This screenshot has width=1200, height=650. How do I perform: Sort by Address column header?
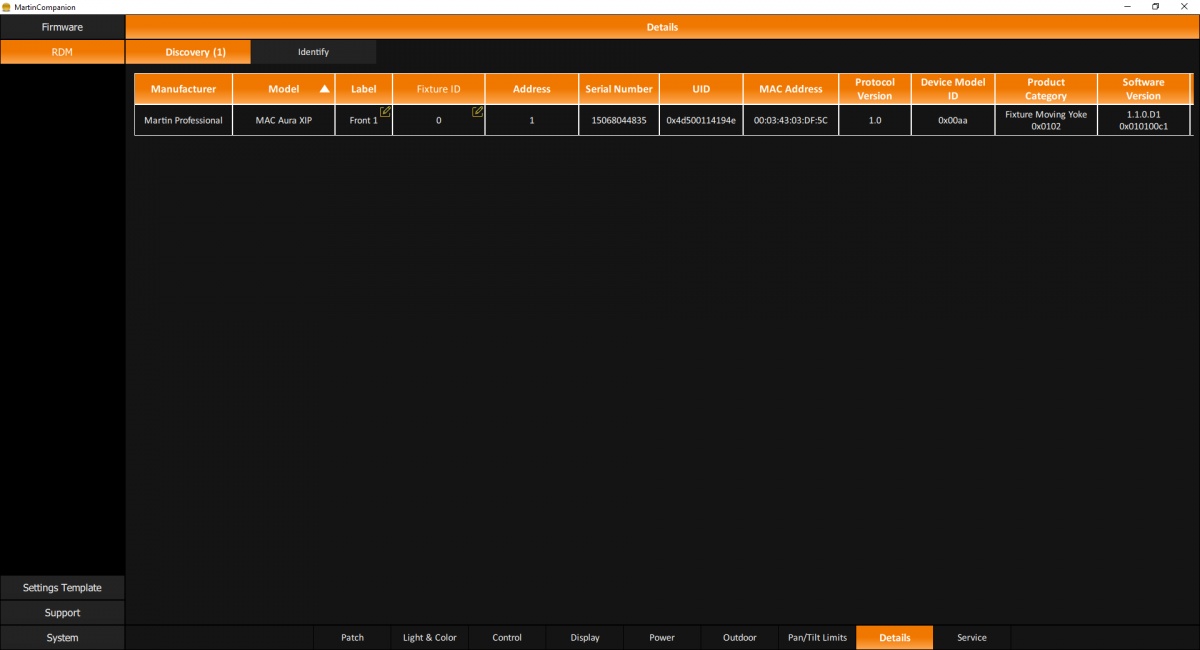tap(532, 89)
